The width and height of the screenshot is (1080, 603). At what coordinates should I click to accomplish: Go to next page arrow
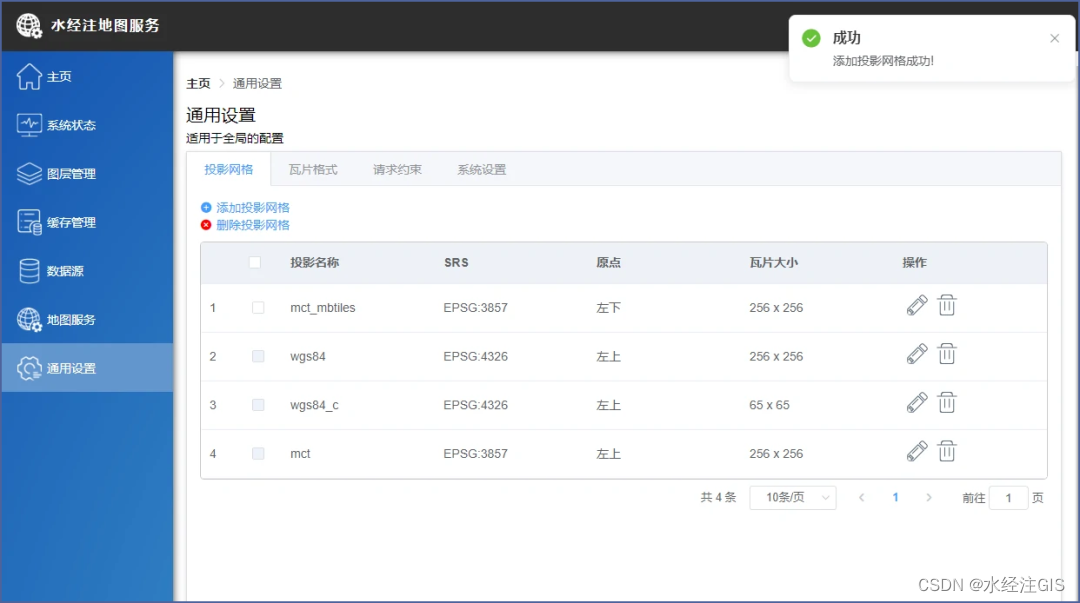click(928, 498)
